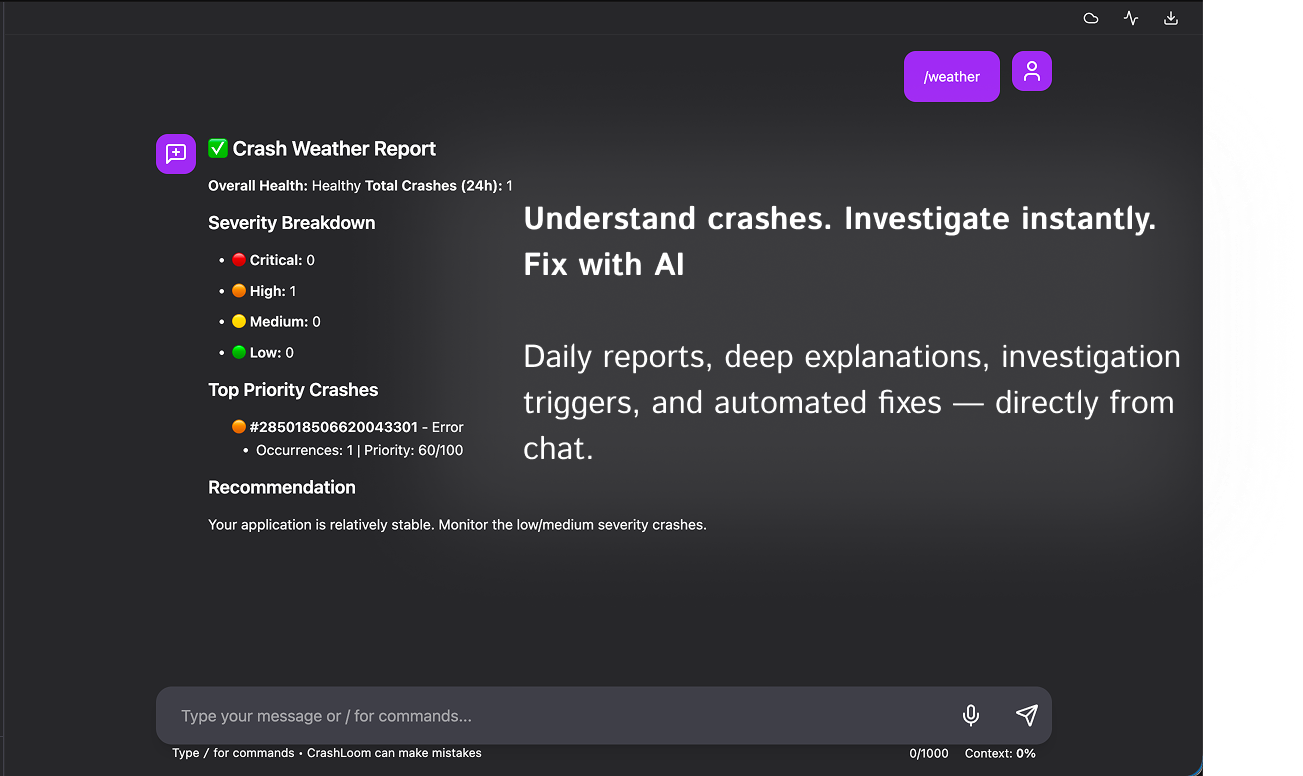Activate voice input with the microphone icon

(970, 715)
